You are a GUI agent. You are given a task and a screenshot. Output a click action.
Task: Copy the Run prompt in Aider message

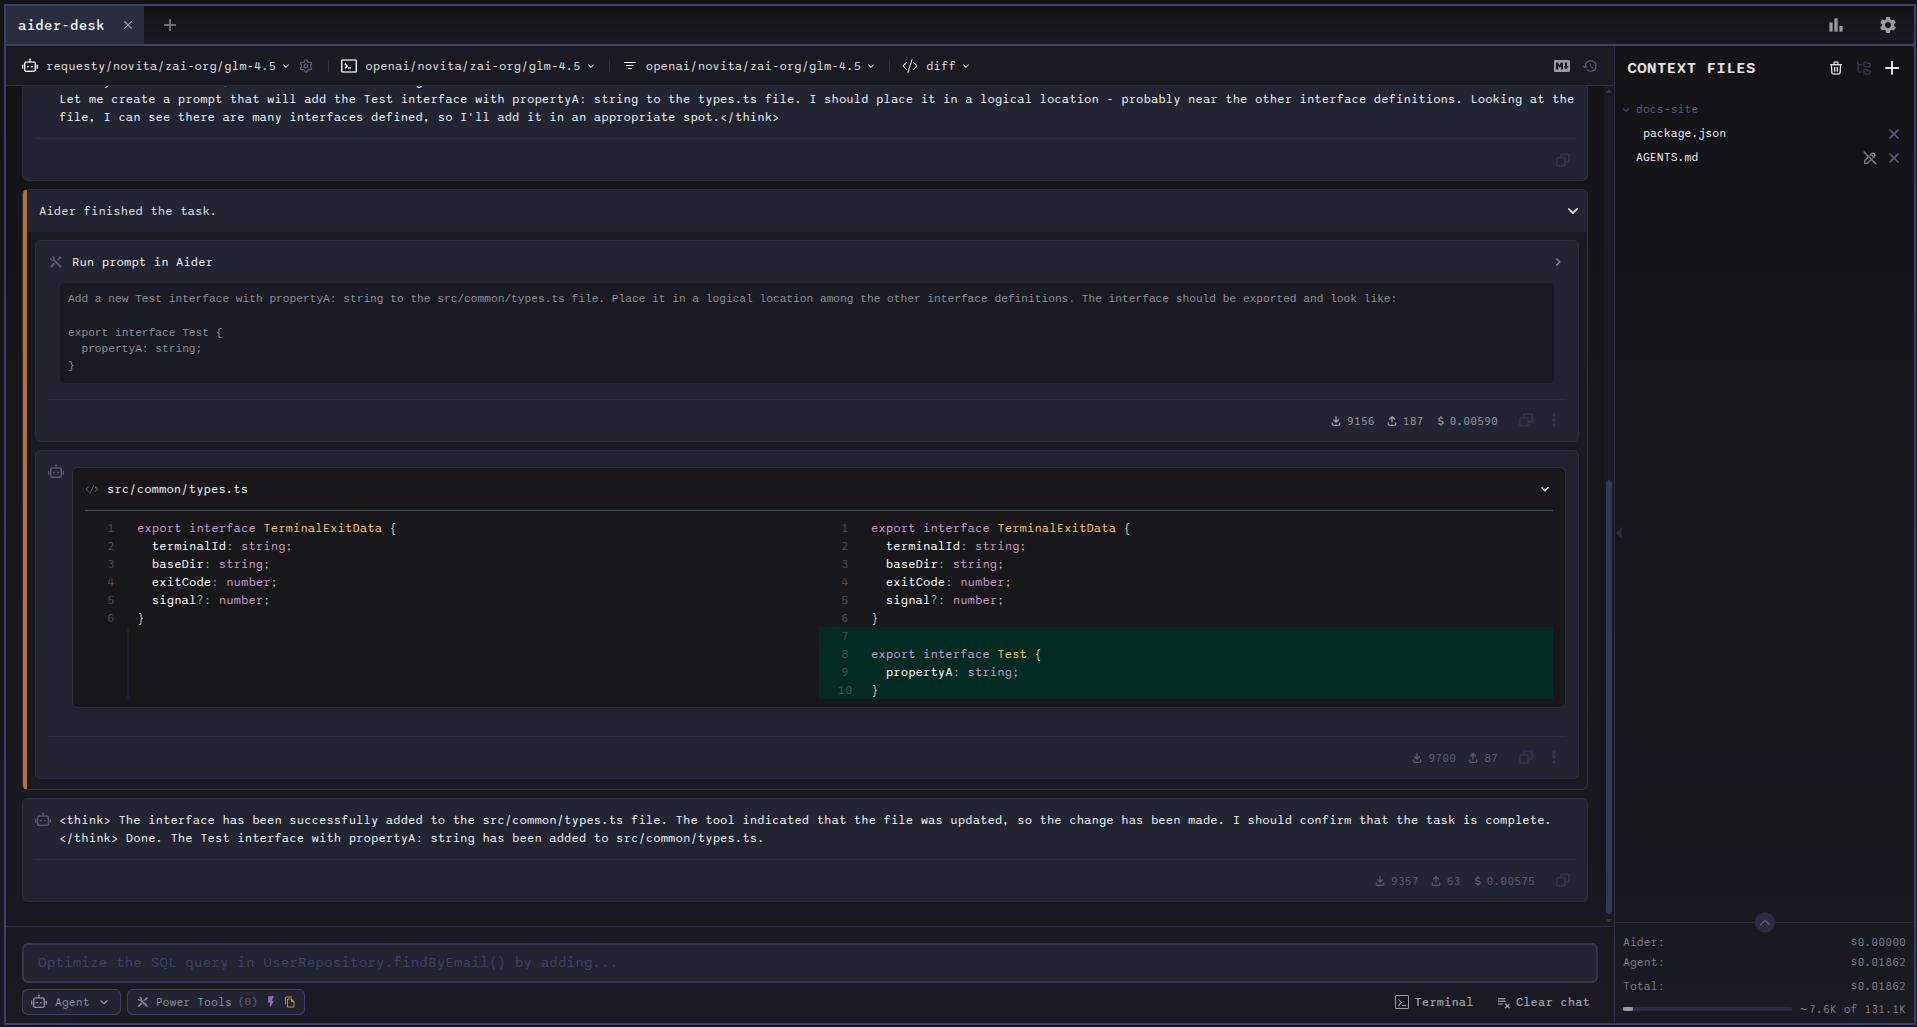tap(1525, 421)
